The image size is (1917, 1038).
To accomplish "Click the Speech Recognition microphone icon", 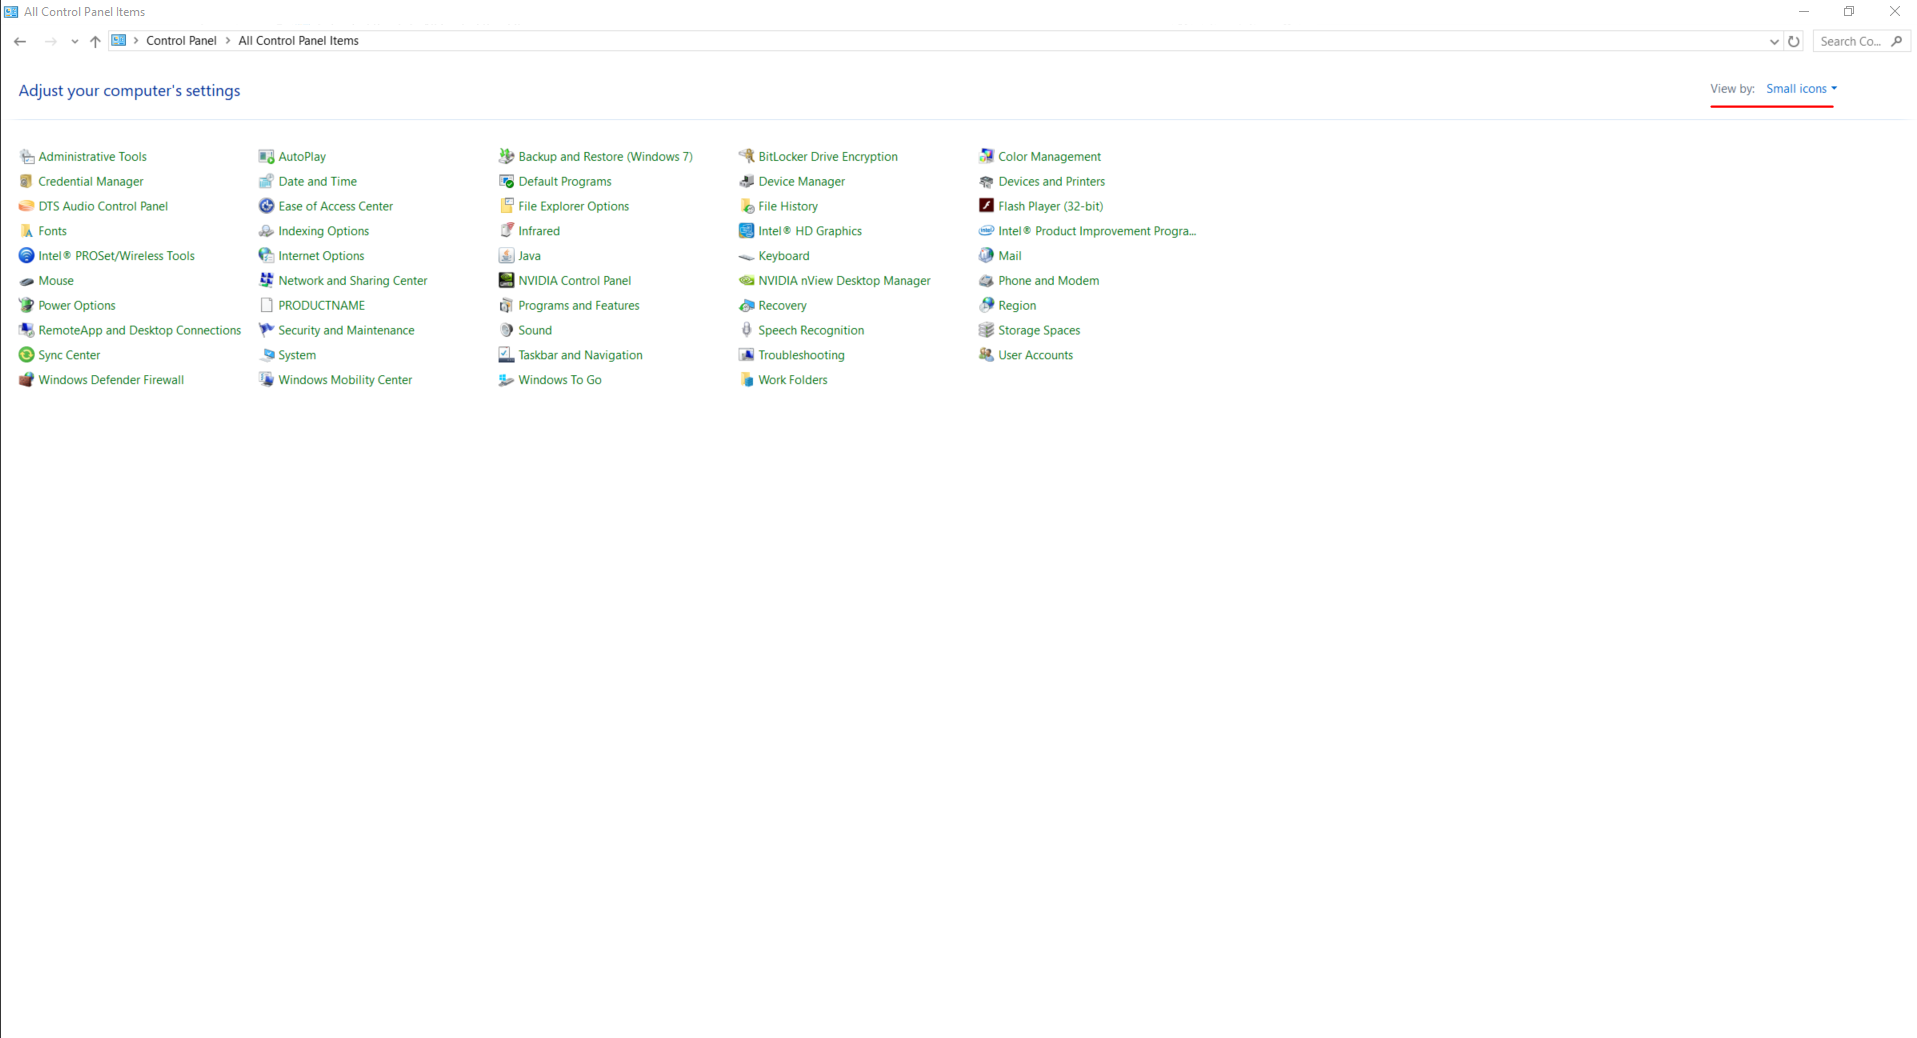I will pyautogui.click(x=747, y=331).
